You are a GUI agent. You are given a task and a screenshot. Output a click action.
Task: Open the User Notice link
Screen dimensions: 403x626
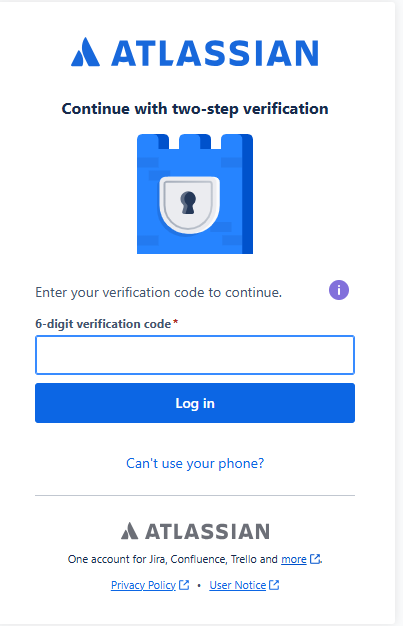[x=238, y=585]
